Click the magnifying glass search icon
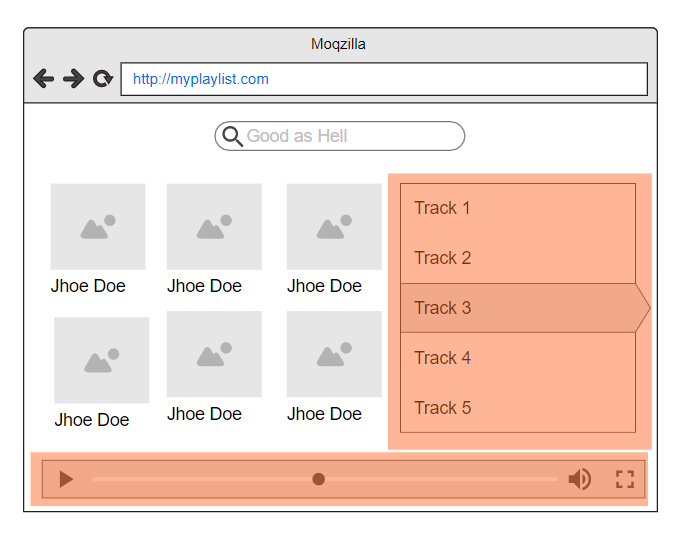This screenshot has width=675, height=543. (x=233, y=137)
